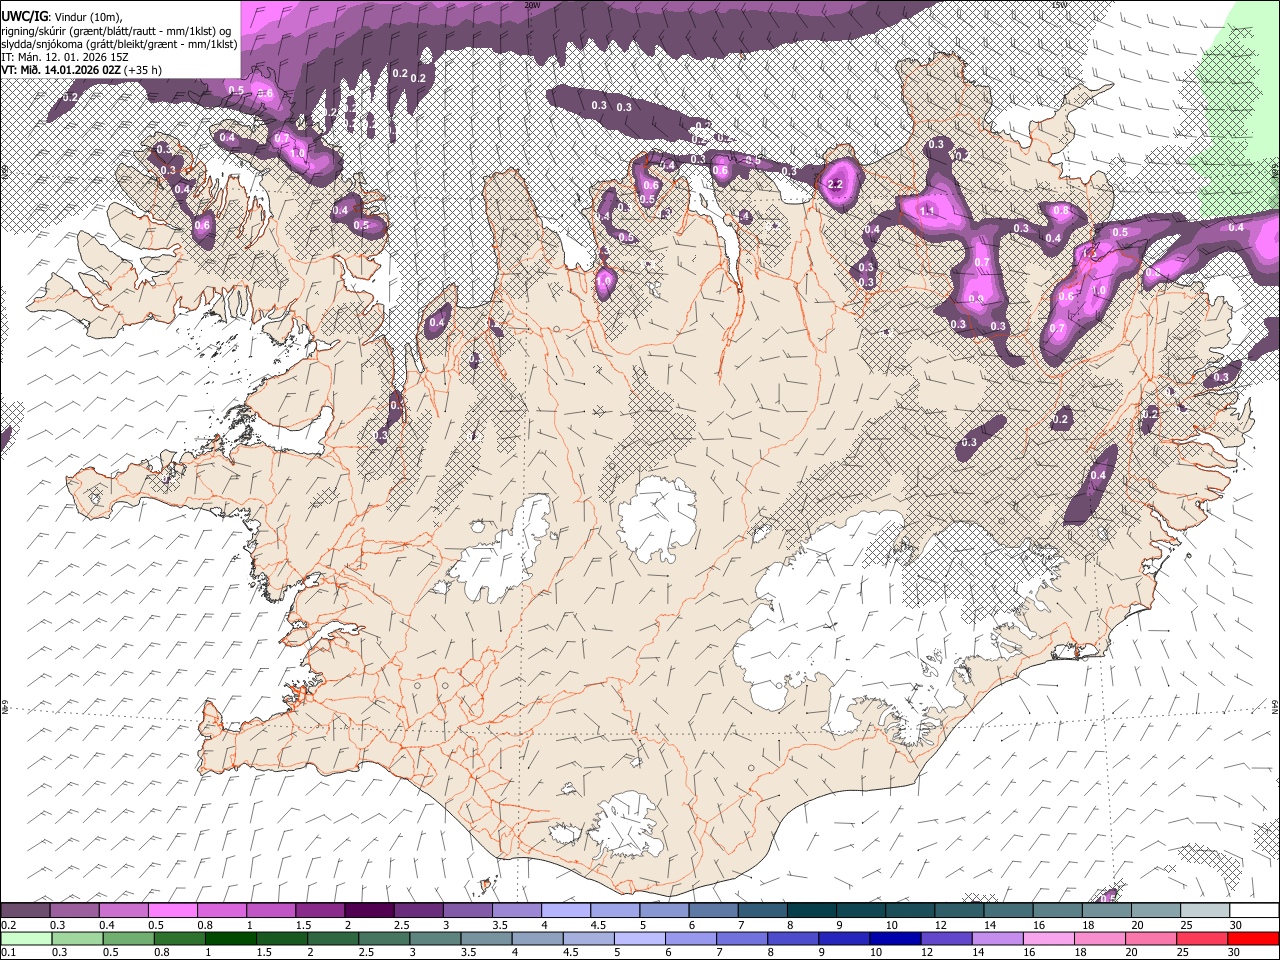
Task: Pick the darkest purple snow swatch 2–2.5
Action: (368, 911)
